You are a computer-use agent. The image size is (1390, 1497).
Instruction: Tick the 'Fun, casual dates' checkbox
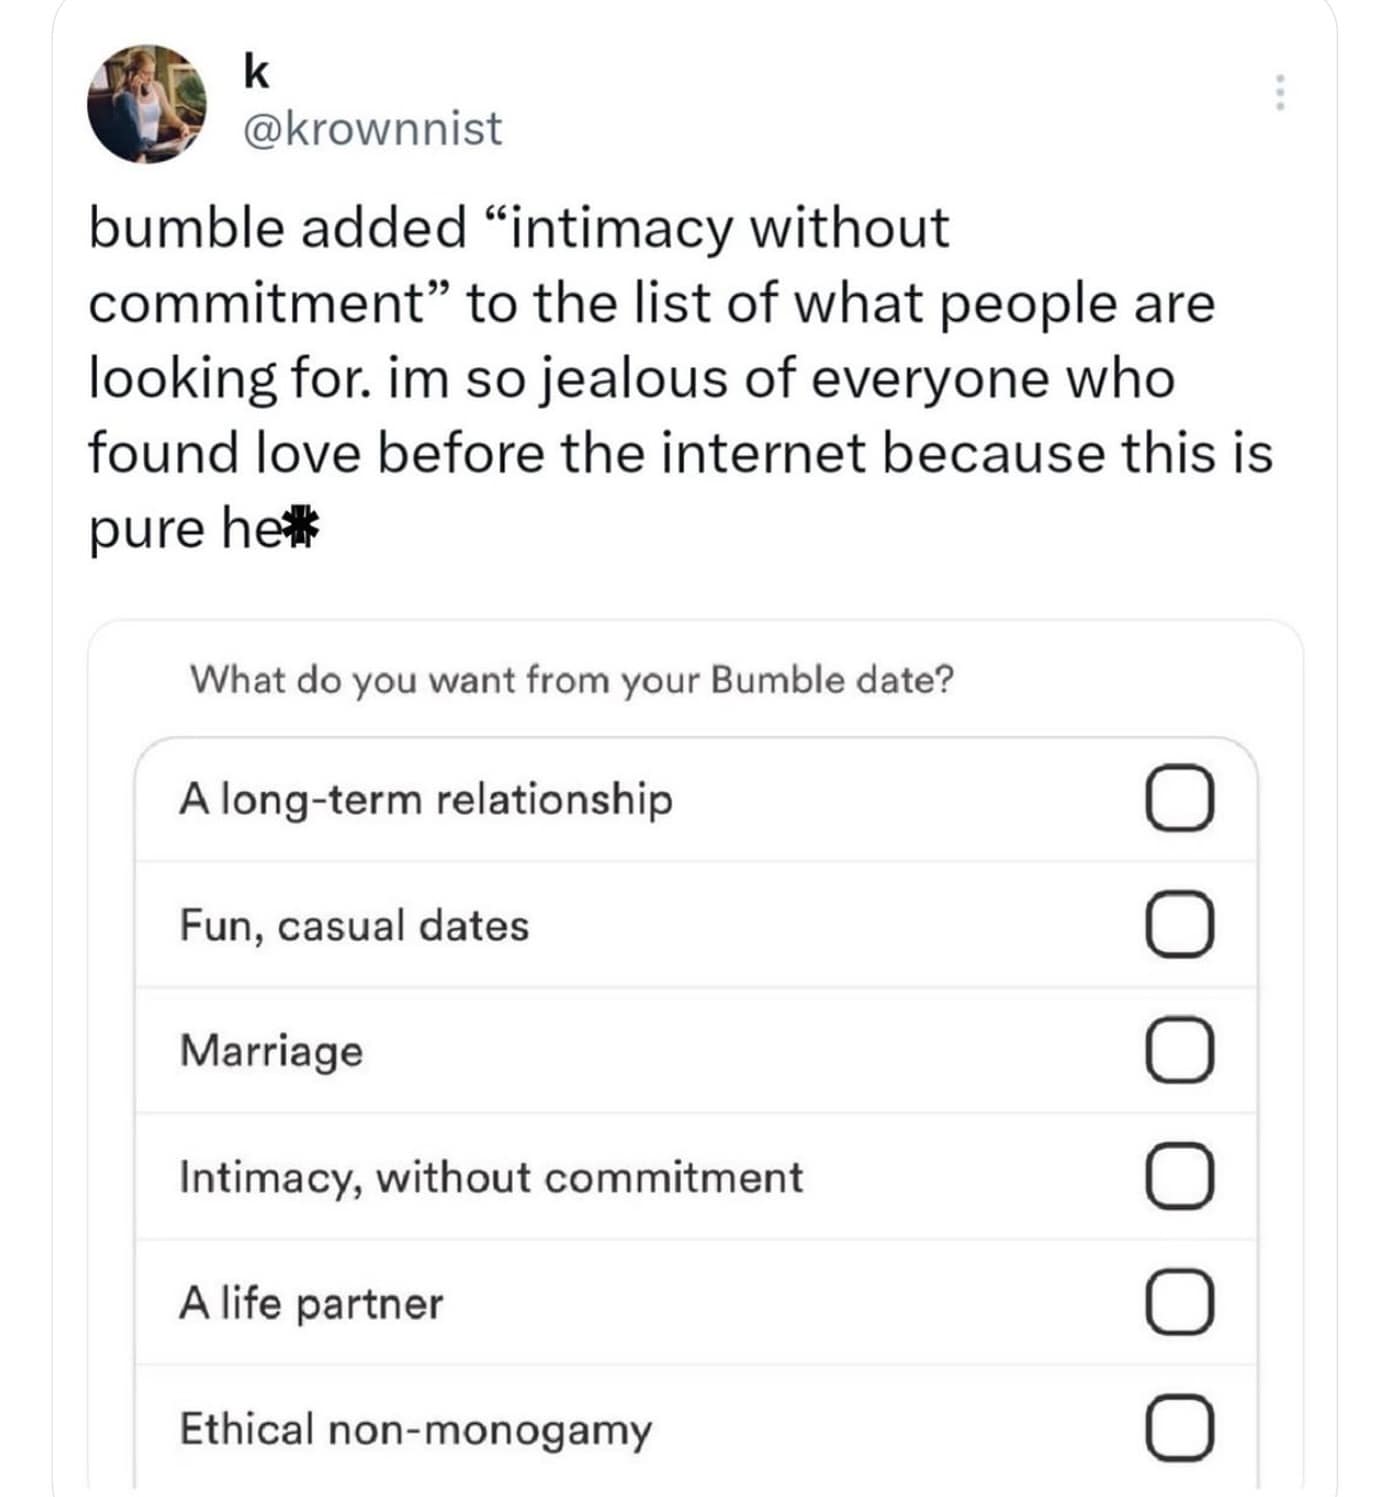tap(1179, 925)
